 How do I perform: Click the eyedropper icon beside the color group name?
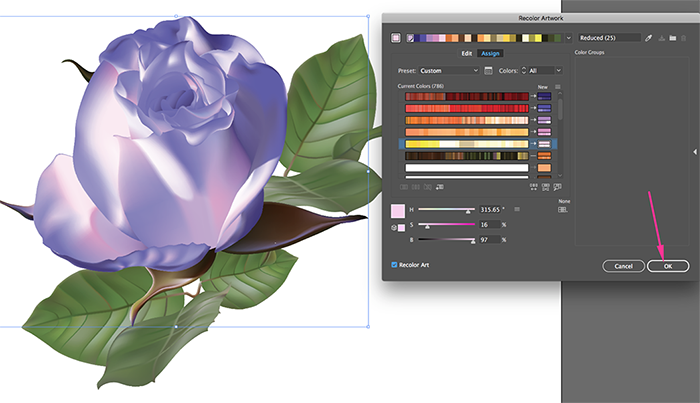(x=648, y=38)
